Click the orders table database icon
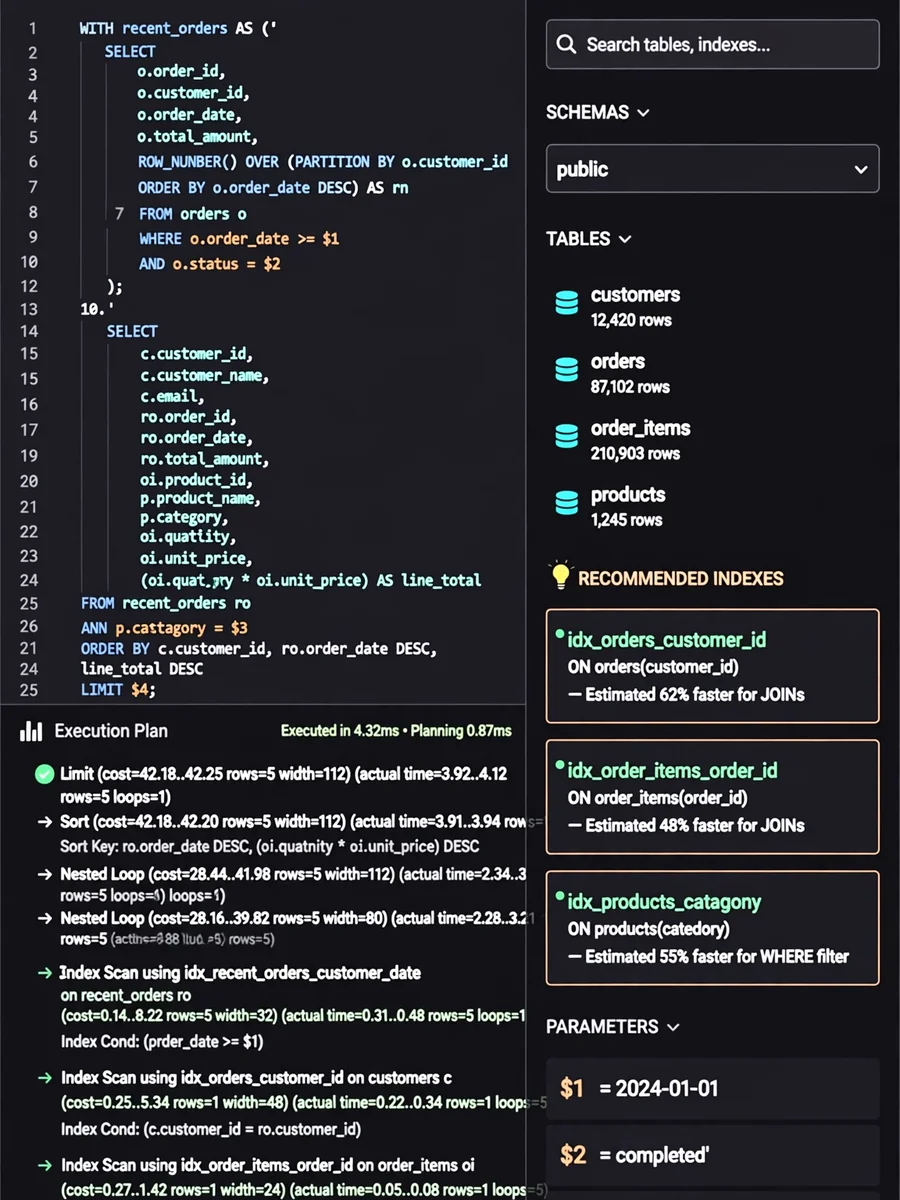The image size is (900, 1200). [x=567, y=370]
